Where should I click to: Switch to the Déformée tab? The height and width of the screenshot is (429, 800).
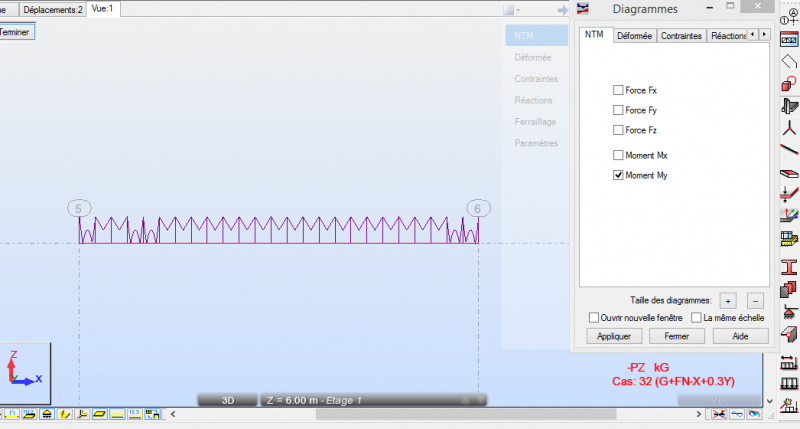click(634, 36)
